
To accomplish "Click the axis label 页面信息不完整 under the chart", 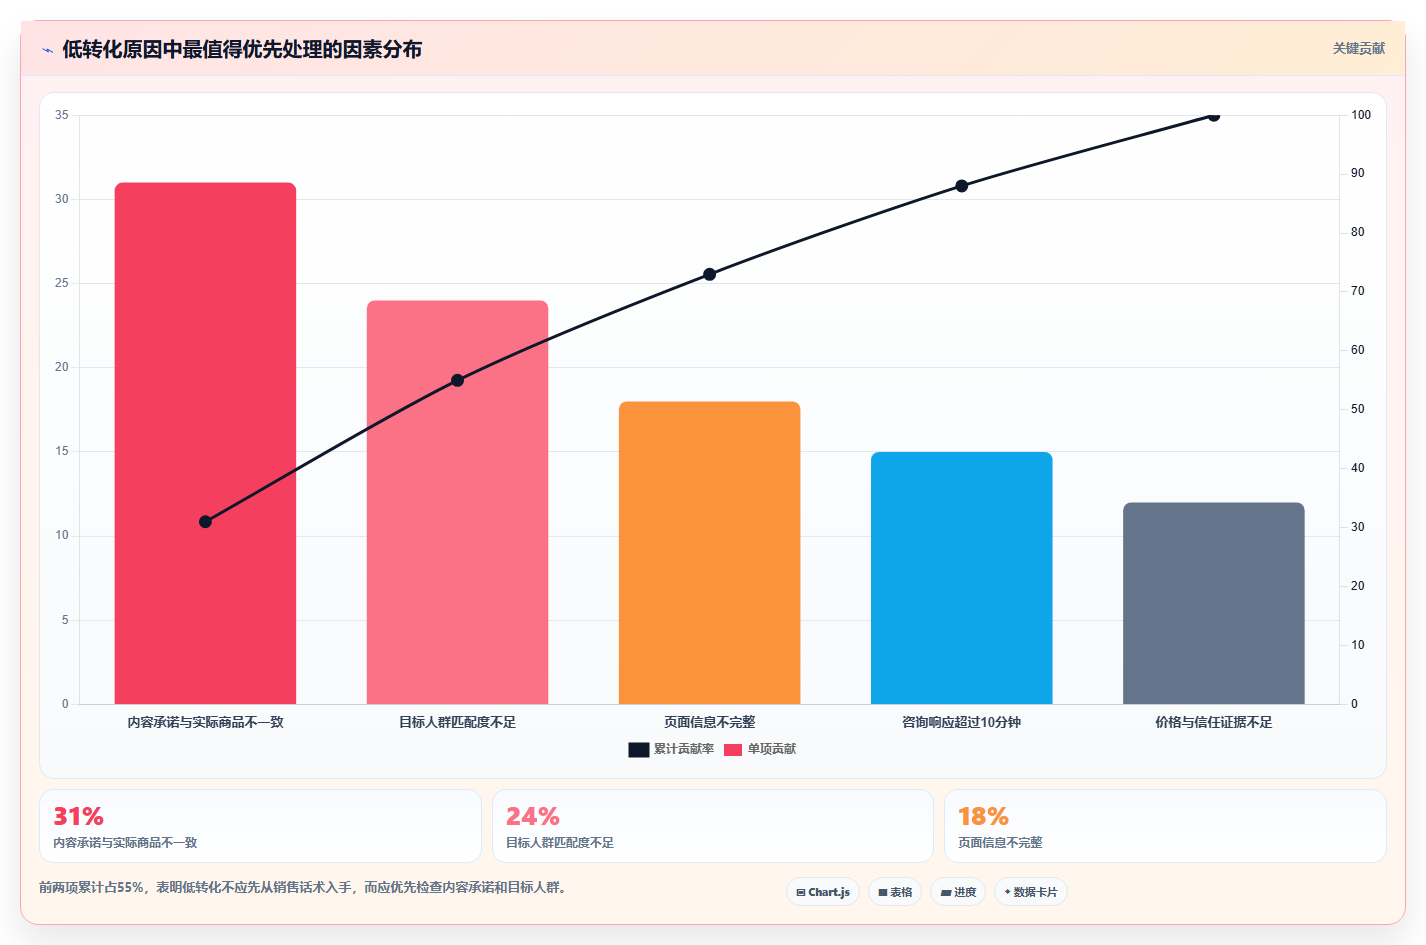I will 710,722.
